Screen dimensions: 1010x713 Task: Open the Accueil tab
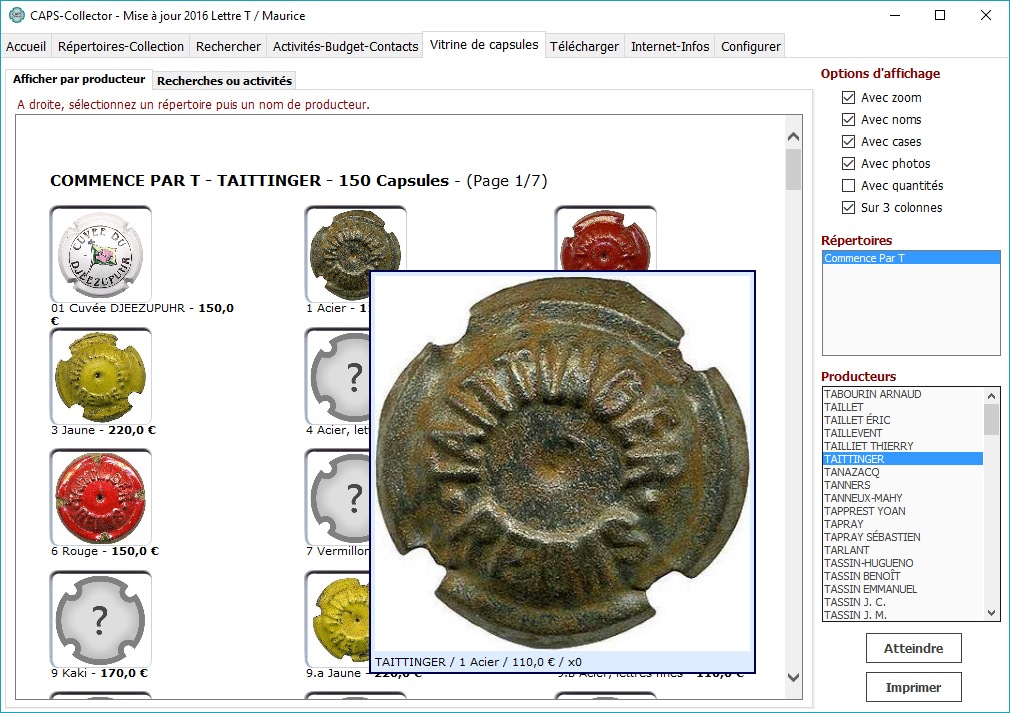26,46
